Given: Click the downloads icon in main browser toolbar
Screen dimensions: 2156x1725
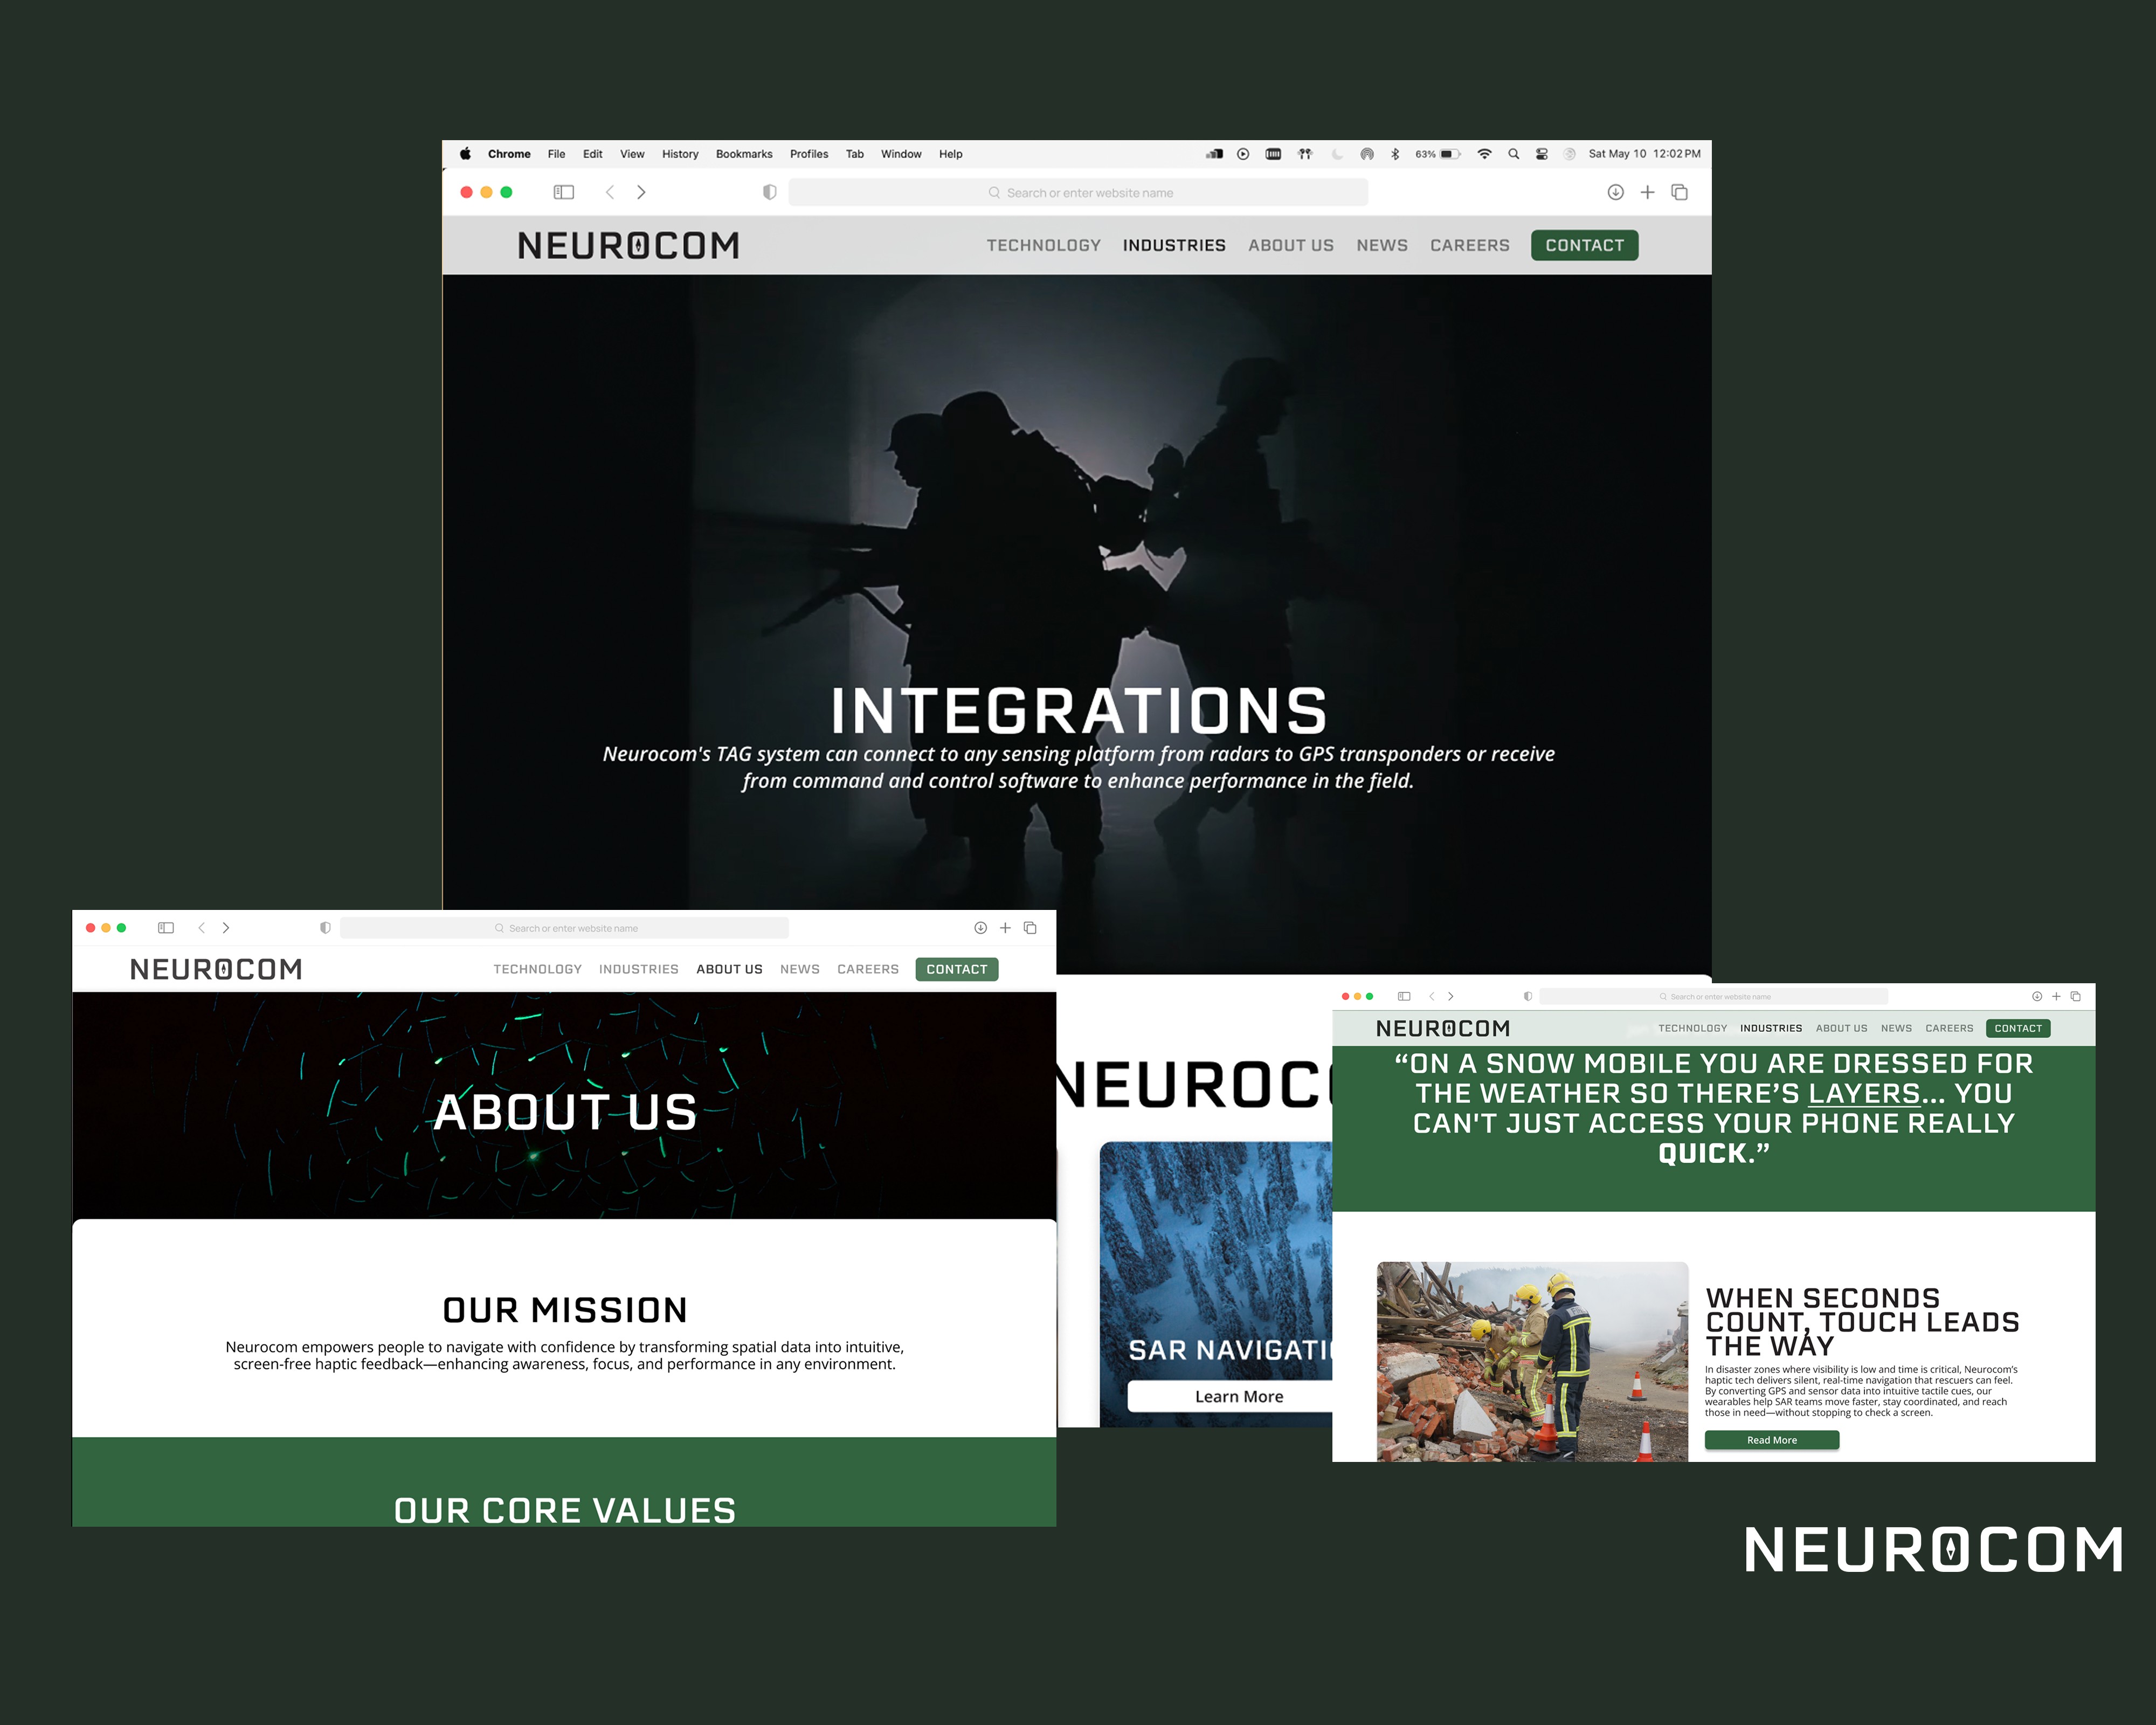Looking at the screenshot, I should (x=1615, y=192).
